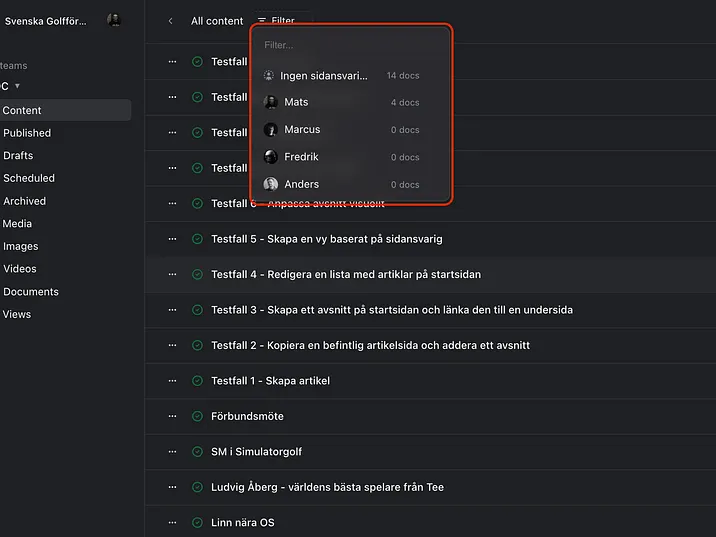Open the Images section in sidebar
Screen dimensions: 716x537
point(21,246)
